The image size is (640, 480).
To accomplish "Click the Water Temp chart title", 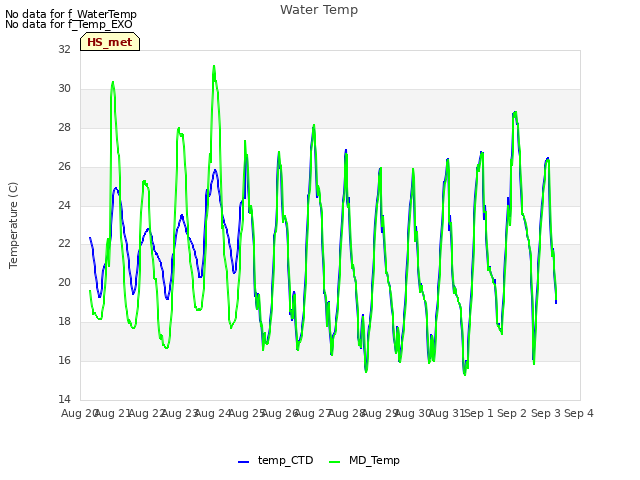I will click(319, 10).
